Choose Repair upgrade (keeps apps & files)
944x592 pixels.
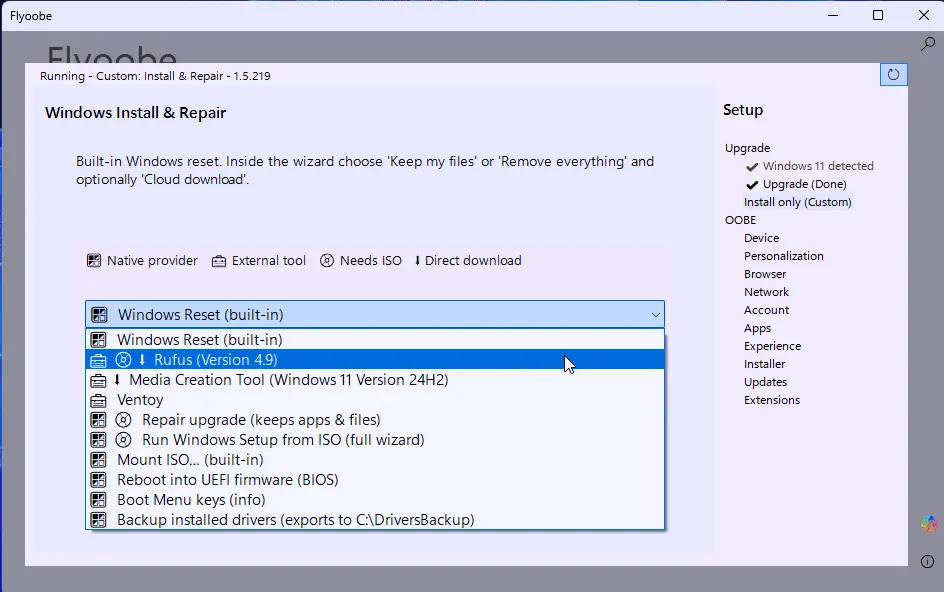click(x=374, y=420)
